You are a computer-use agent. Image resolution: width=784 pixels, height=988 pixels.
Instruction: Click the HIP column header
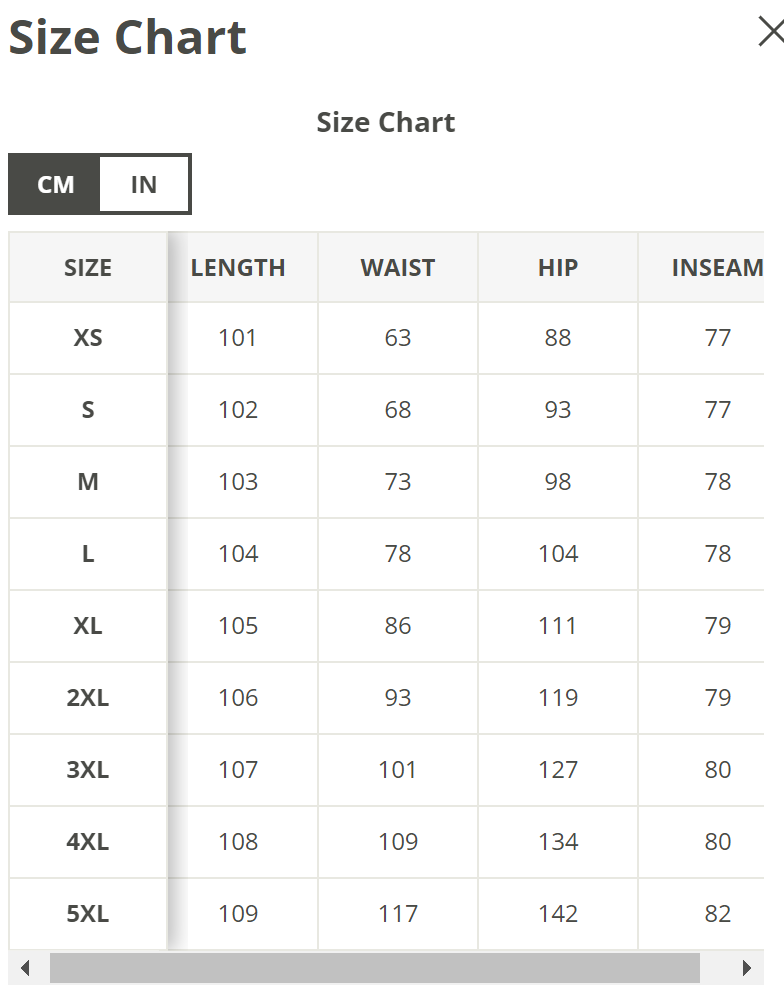coord(558,268)
